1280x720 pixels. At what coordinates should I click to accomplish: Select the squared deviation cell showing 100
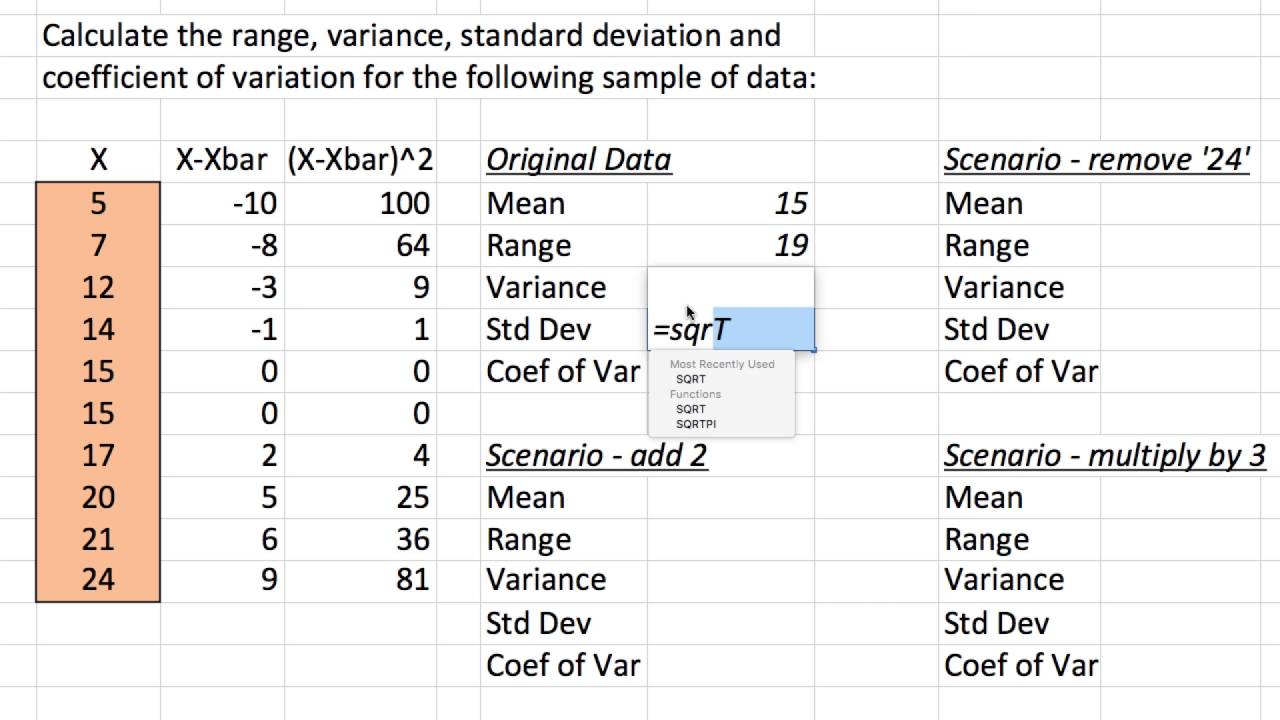pyautogui.click(x=360, y=204)
